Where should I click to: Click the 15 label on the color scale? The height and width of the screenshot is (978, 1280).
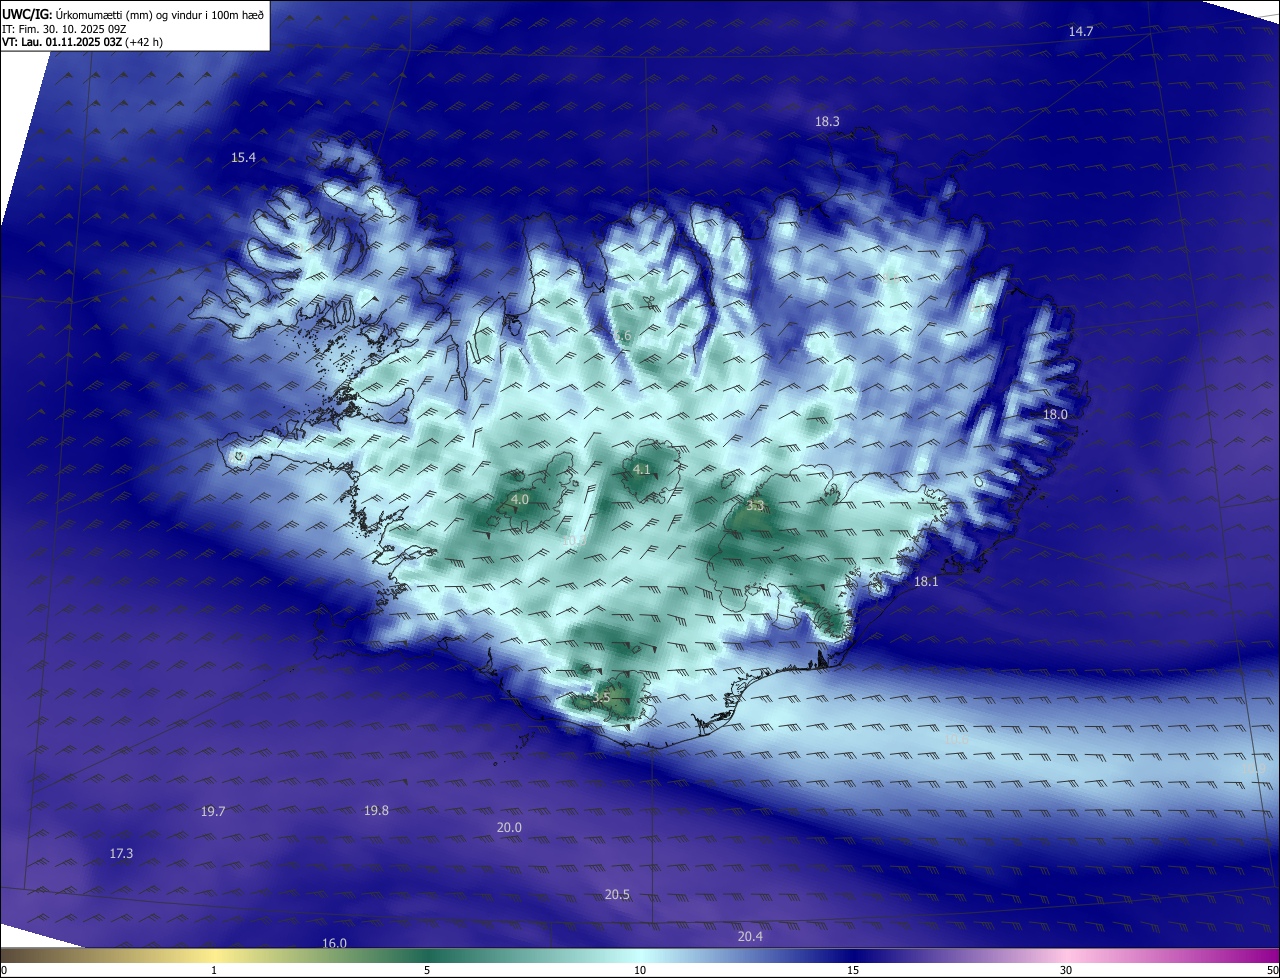pyautogui.click(x=853, y=970)
